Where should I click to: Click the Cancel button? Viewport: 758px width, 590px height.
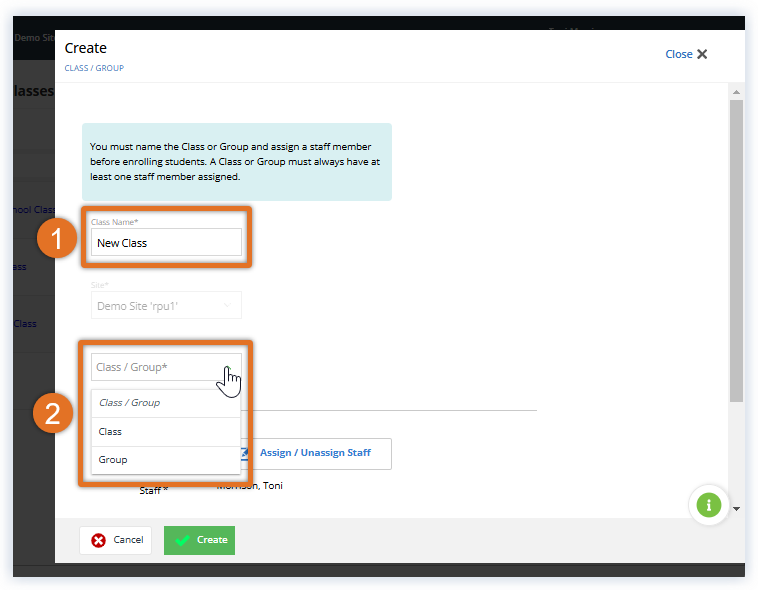point(116,540)
